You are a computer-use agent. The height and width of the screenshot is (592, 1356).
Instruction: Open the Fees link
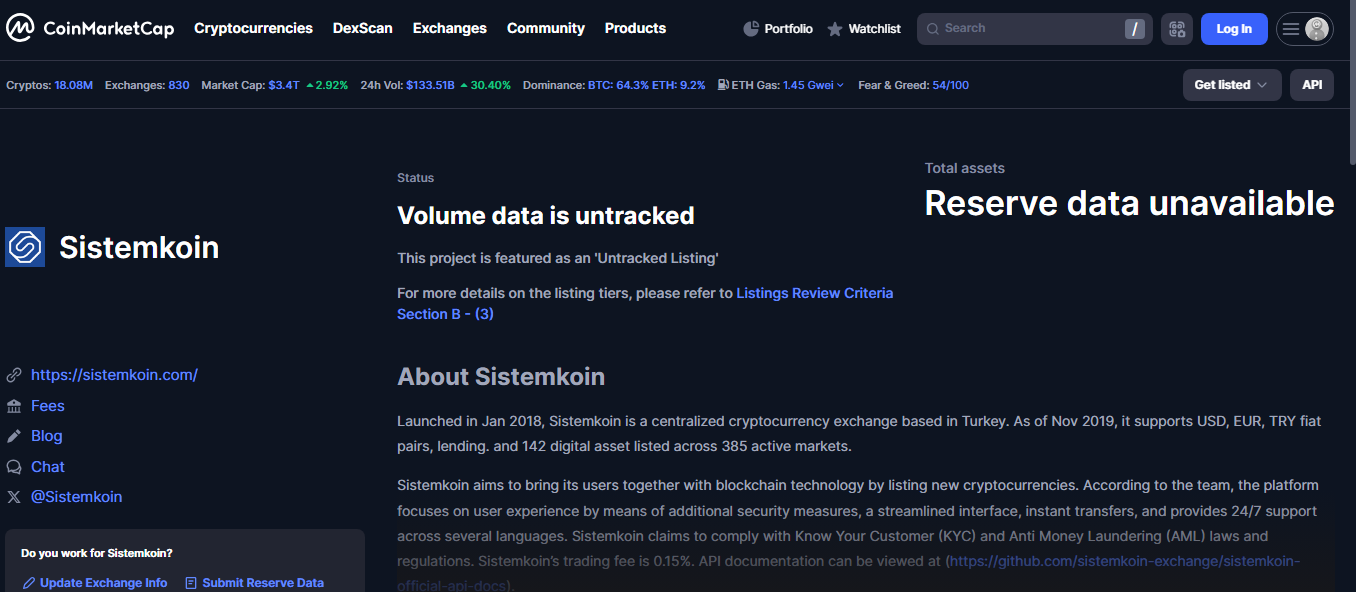click(47, 406)
